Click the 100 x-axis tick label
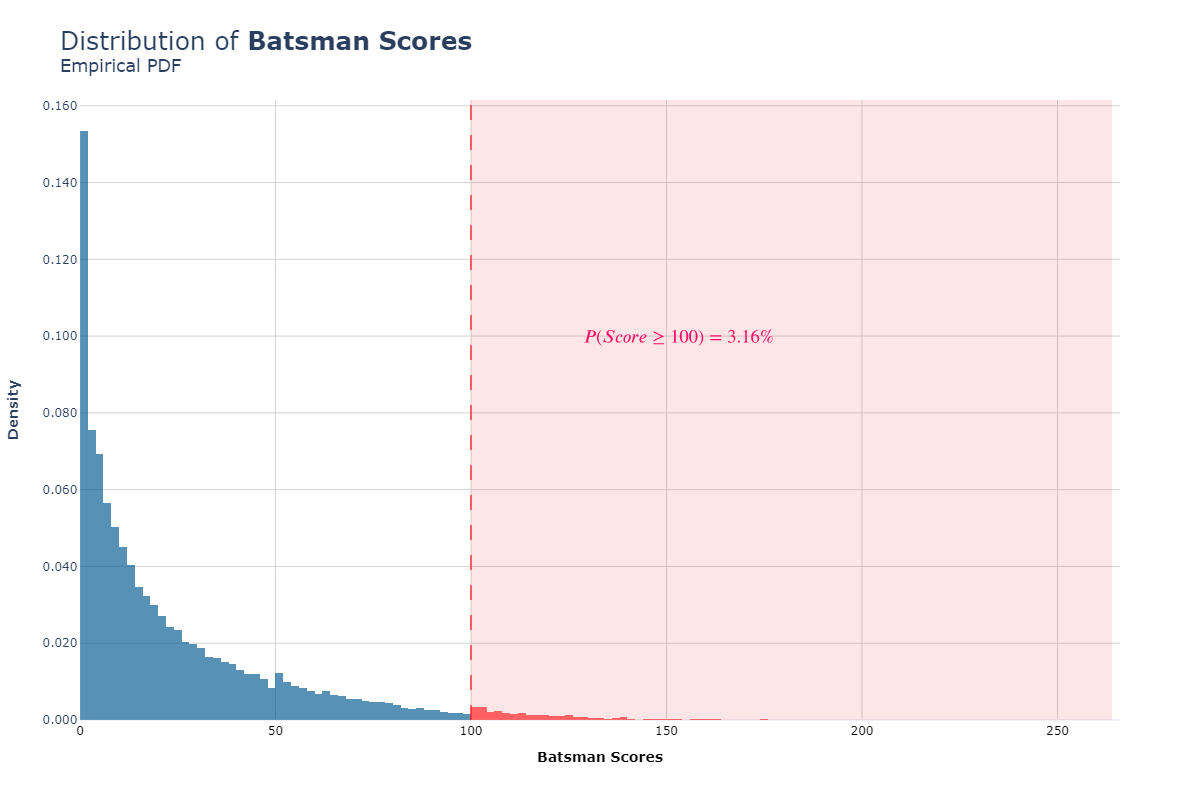The width and height of the screenshot is (1200, 800). coord(471,732)
